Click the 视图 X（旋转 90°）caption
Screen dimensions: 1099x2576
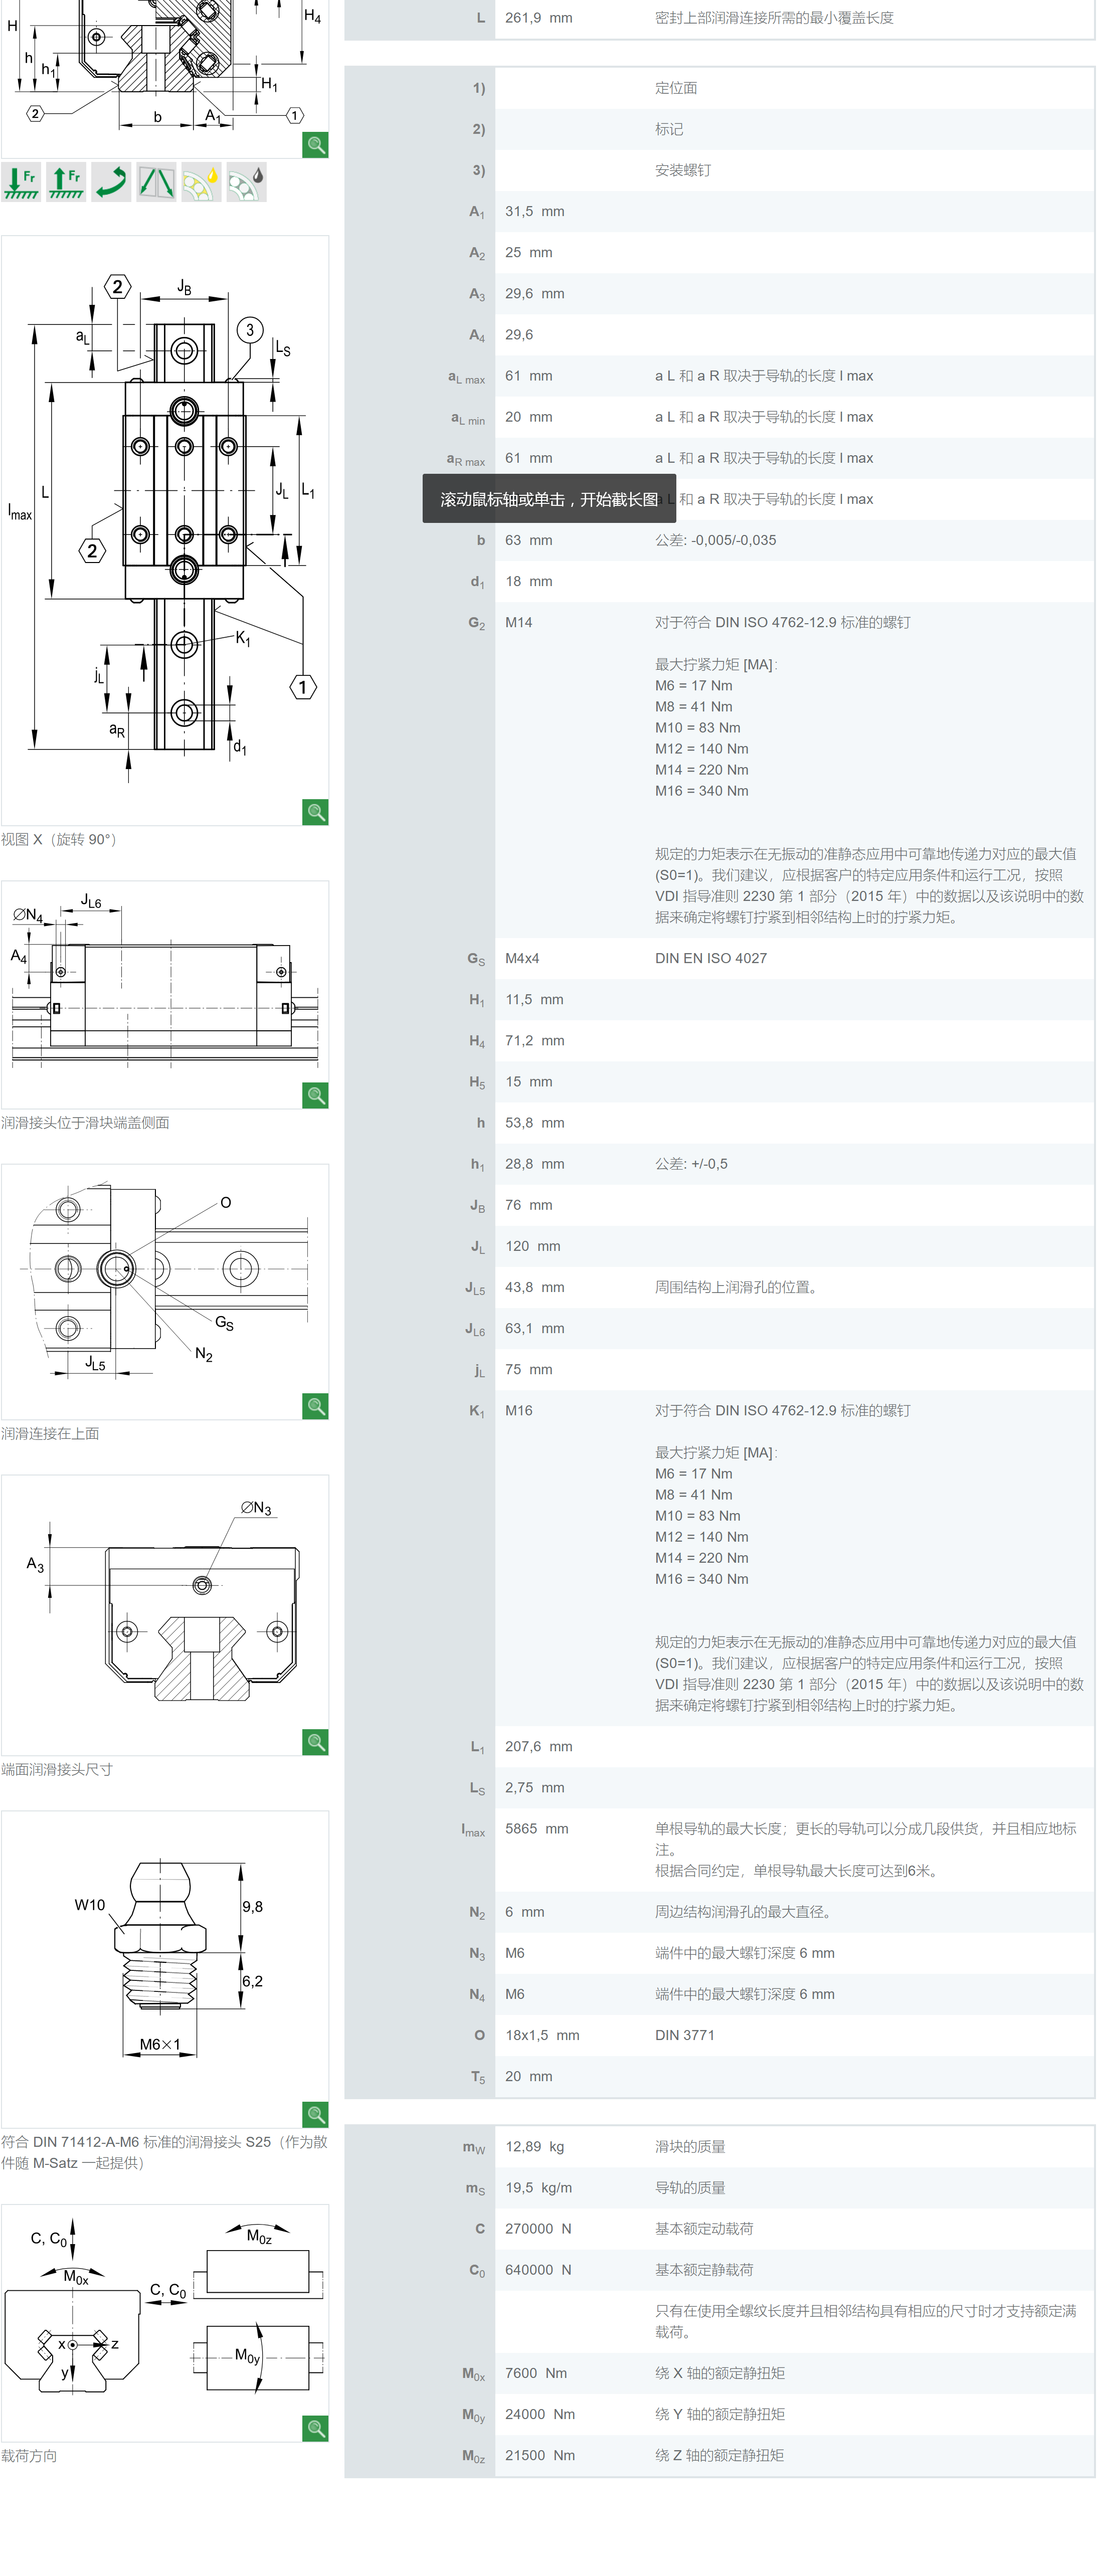62,840
